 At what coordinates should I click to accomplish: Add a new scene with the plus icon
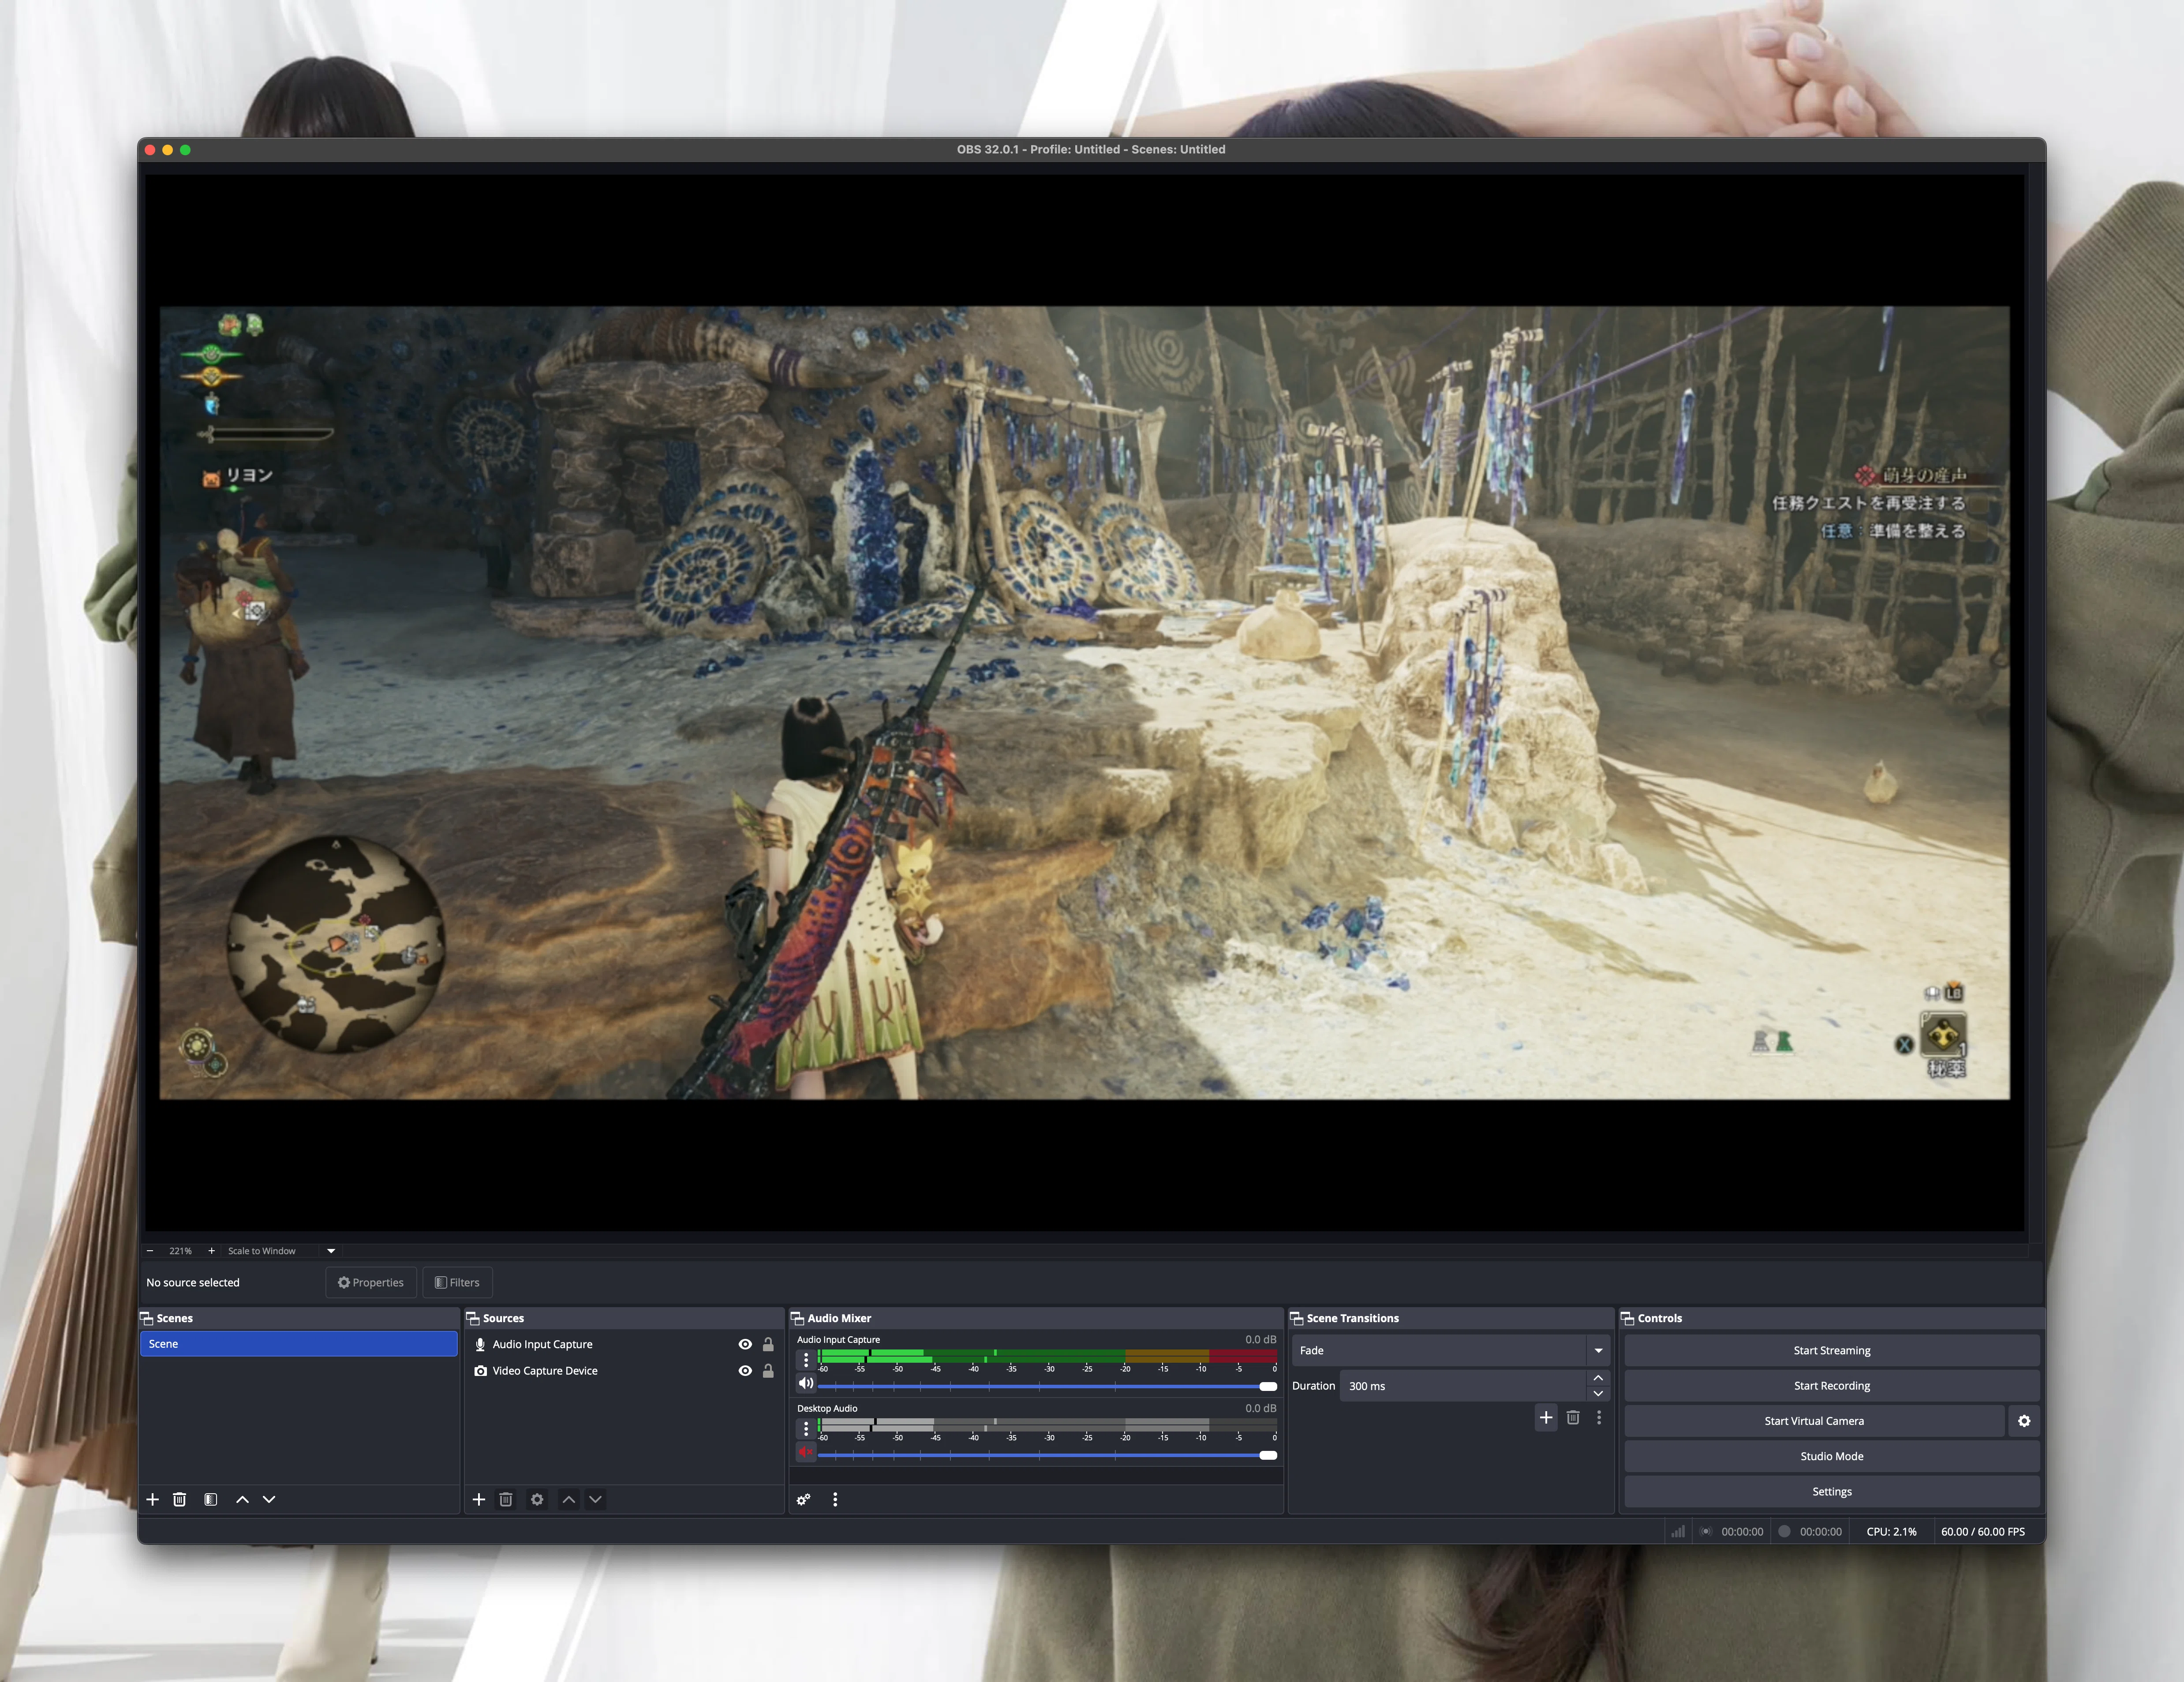pos(153,1499)
